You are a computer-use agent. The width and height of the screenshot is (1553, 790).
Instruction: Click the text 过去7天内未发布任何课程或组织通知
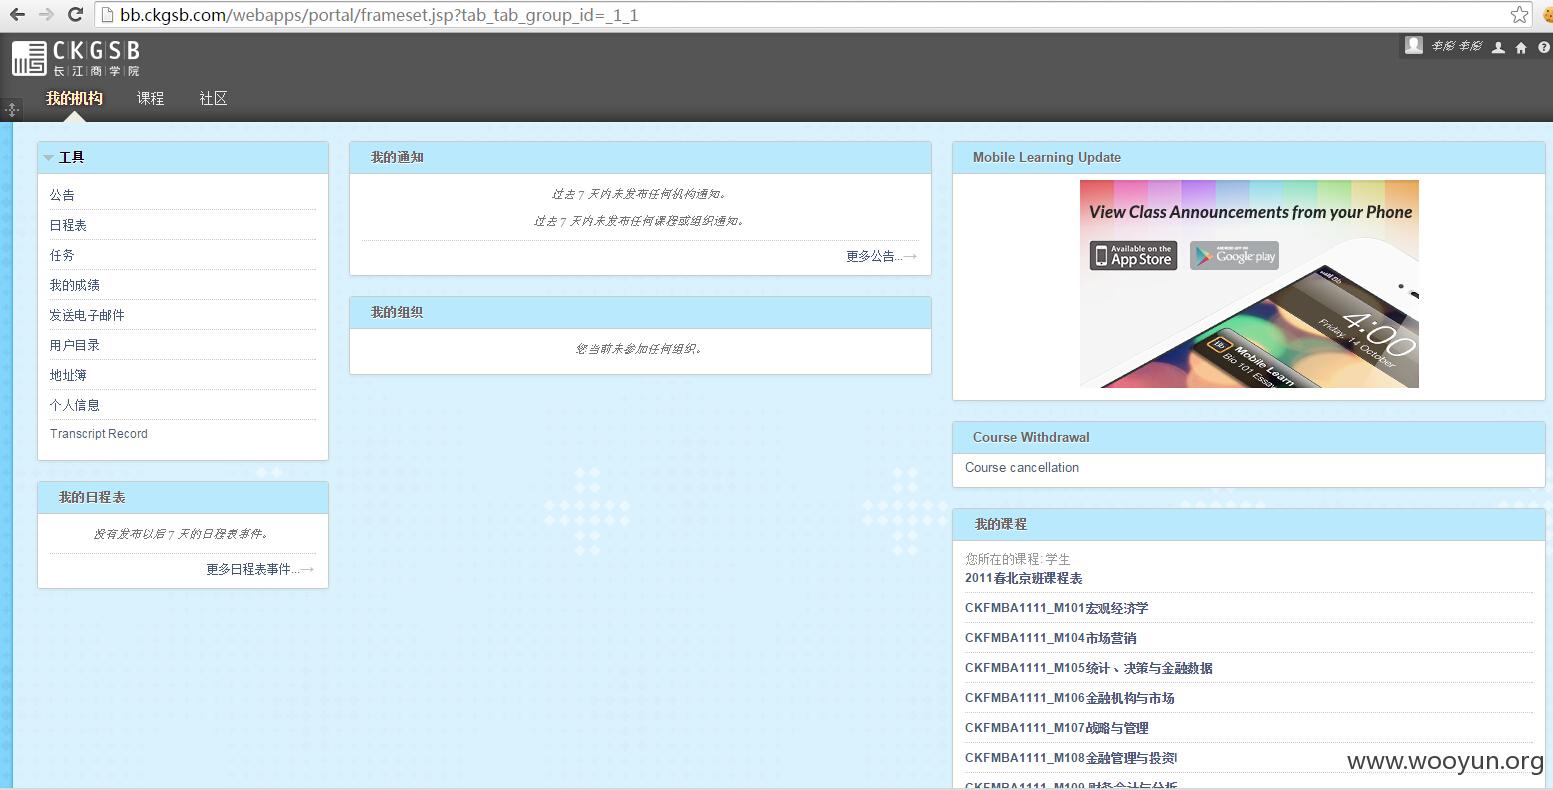click(x=640, y=221)
